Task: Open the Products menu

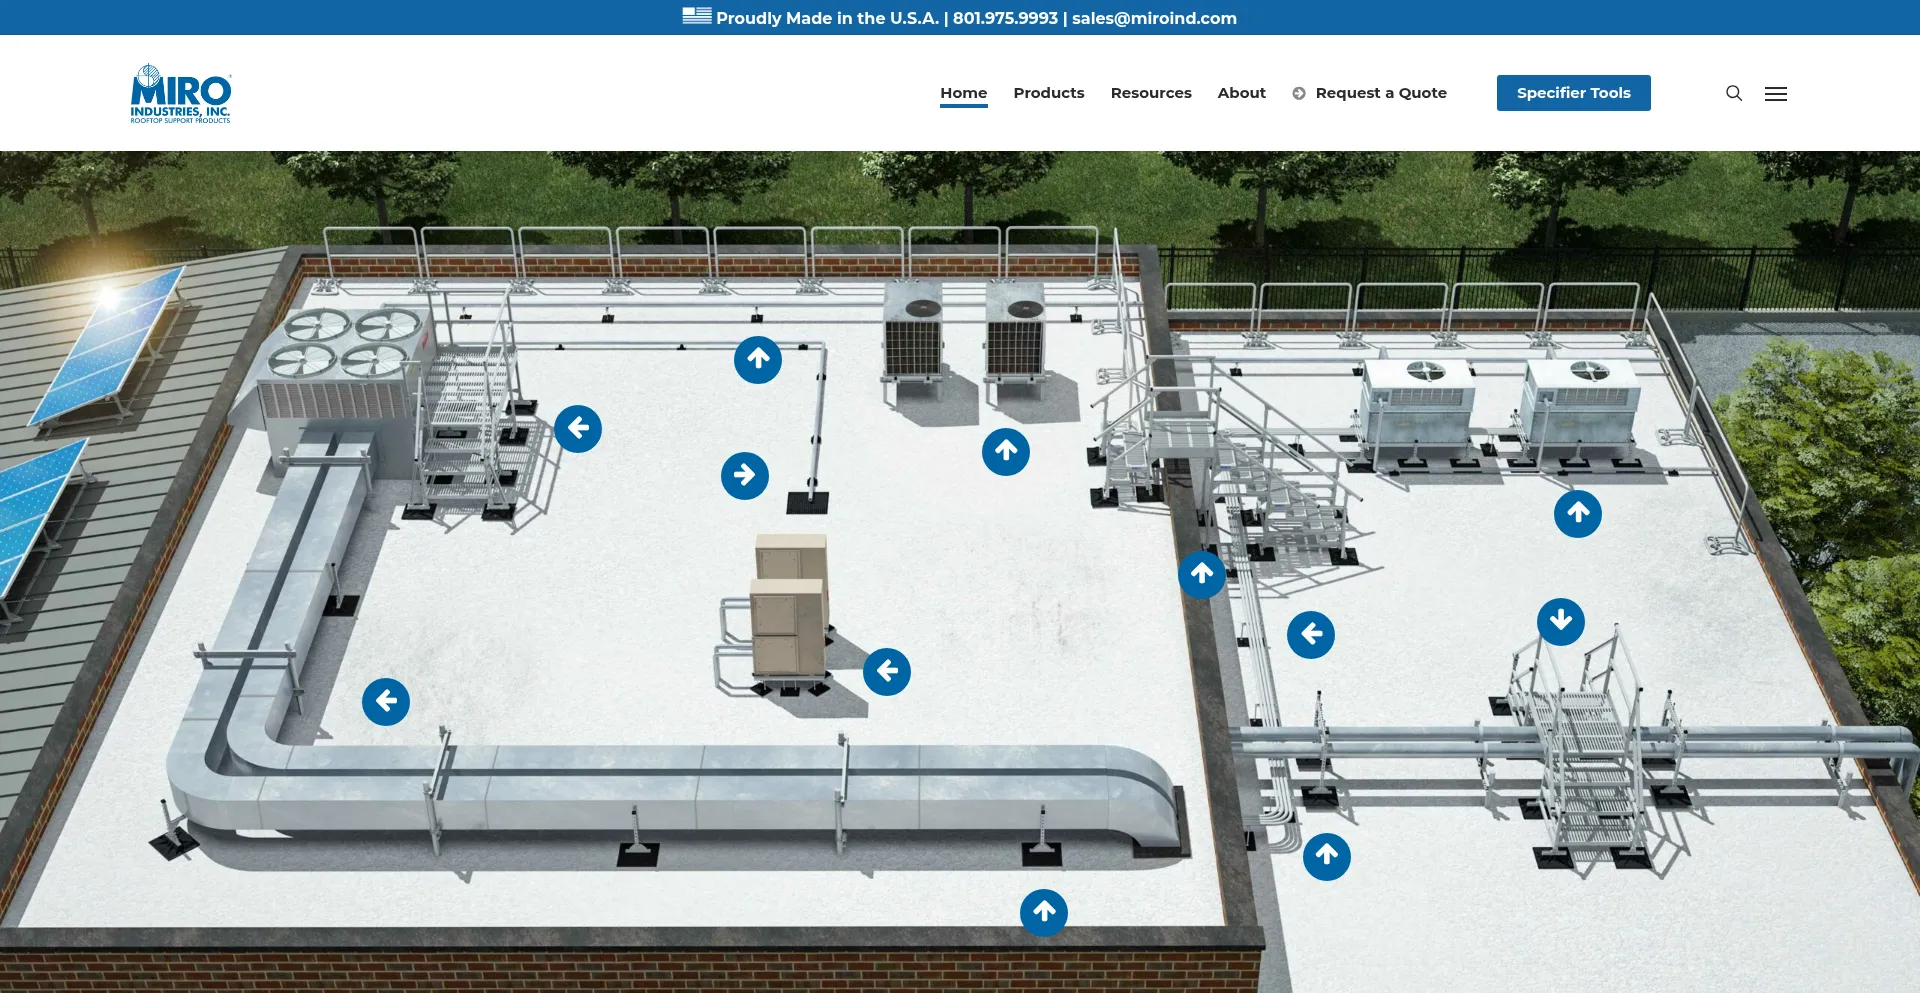Action: [x=1048, y=93]
